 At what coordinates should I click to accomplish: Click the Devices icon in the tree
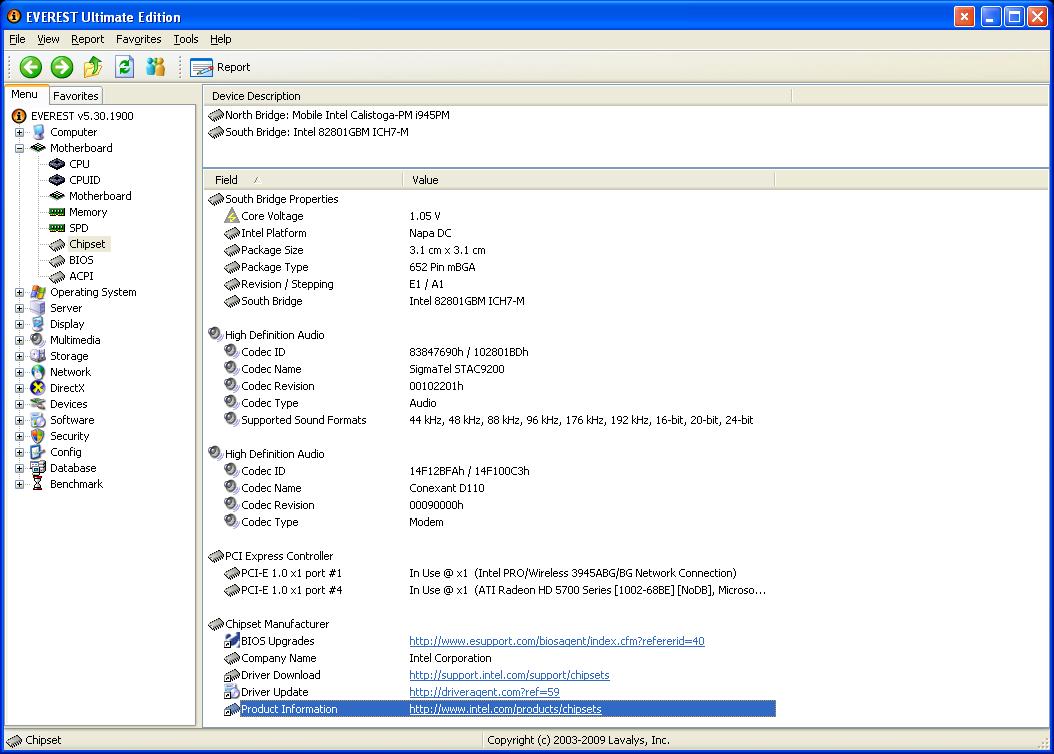click(38, 405)
